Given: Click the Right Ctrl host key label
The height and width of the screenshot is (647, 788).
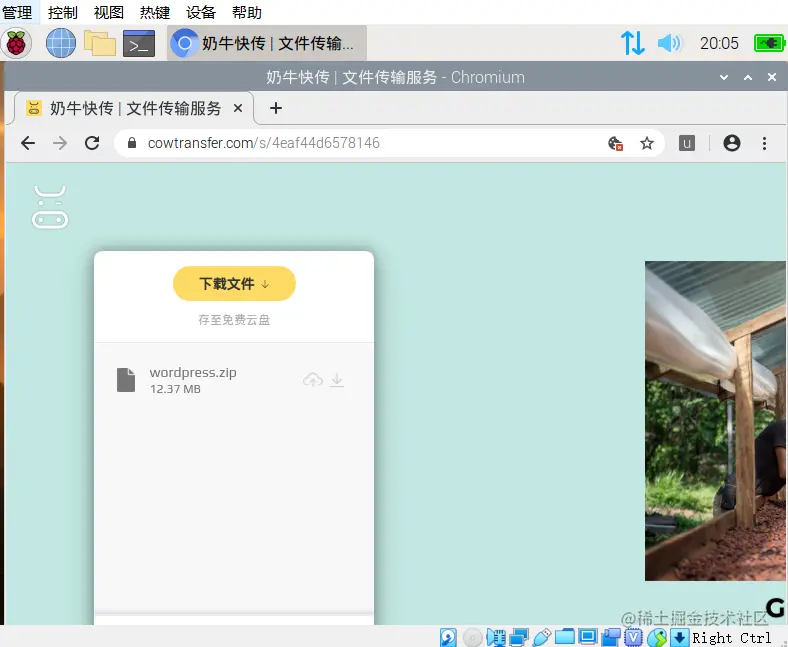Looking at the screenshot, I should pyautogui.click(x=732, y=637).
